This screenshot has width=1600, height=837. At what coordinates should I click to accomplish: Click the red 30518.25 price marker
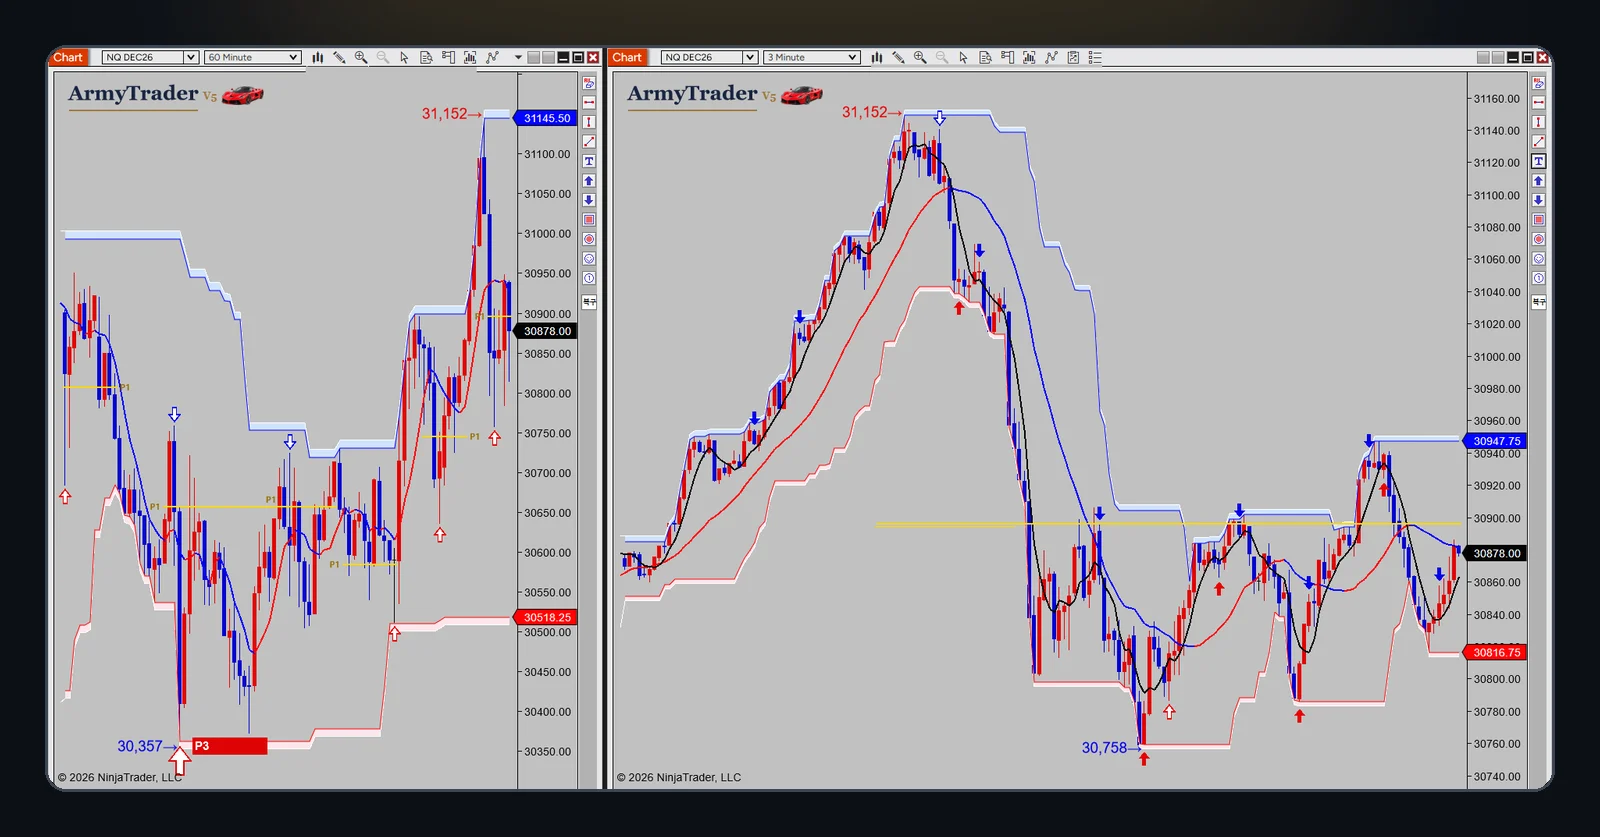(x=545, y=617)
